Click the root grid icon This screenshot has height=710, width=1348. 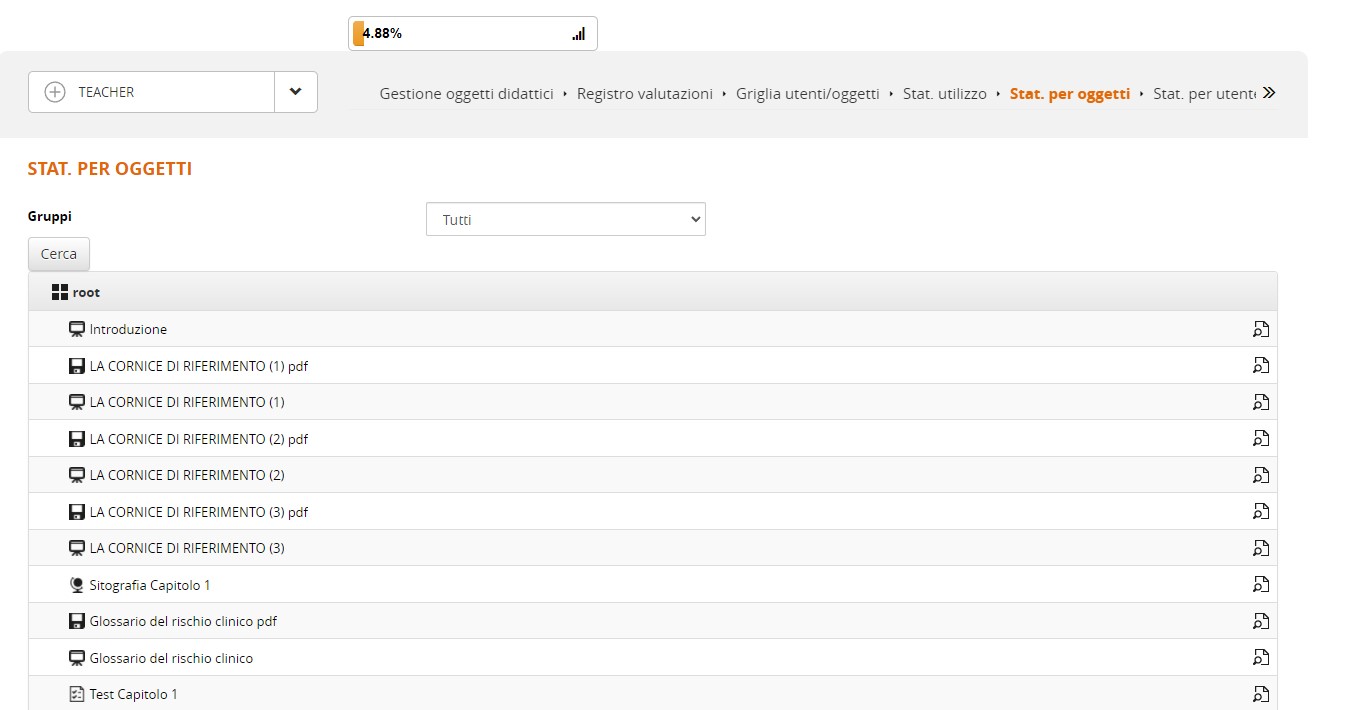(x=60, y=293)
